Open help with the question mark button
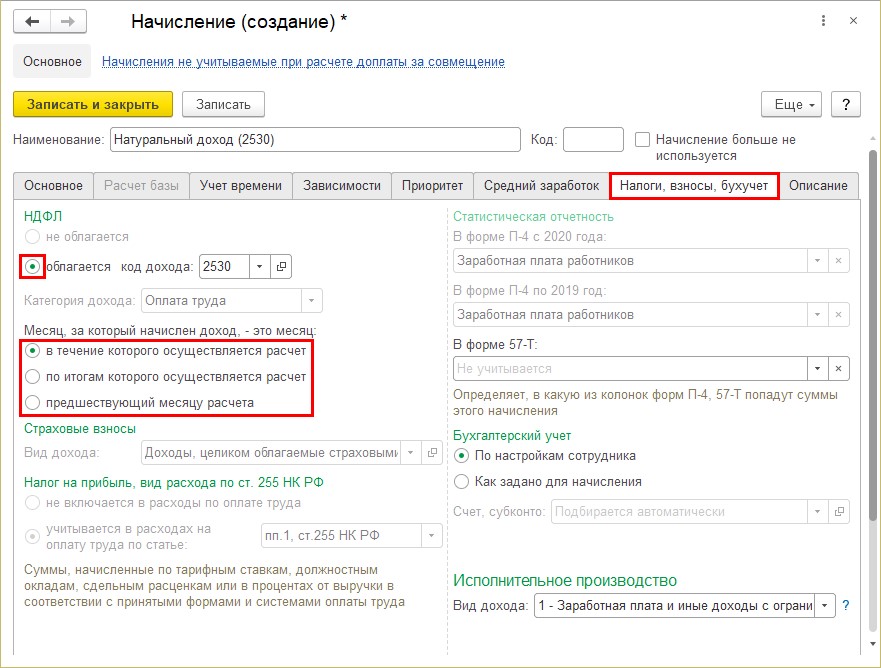The height and width of the screenshot is (668, 881). tap(846, 104)
